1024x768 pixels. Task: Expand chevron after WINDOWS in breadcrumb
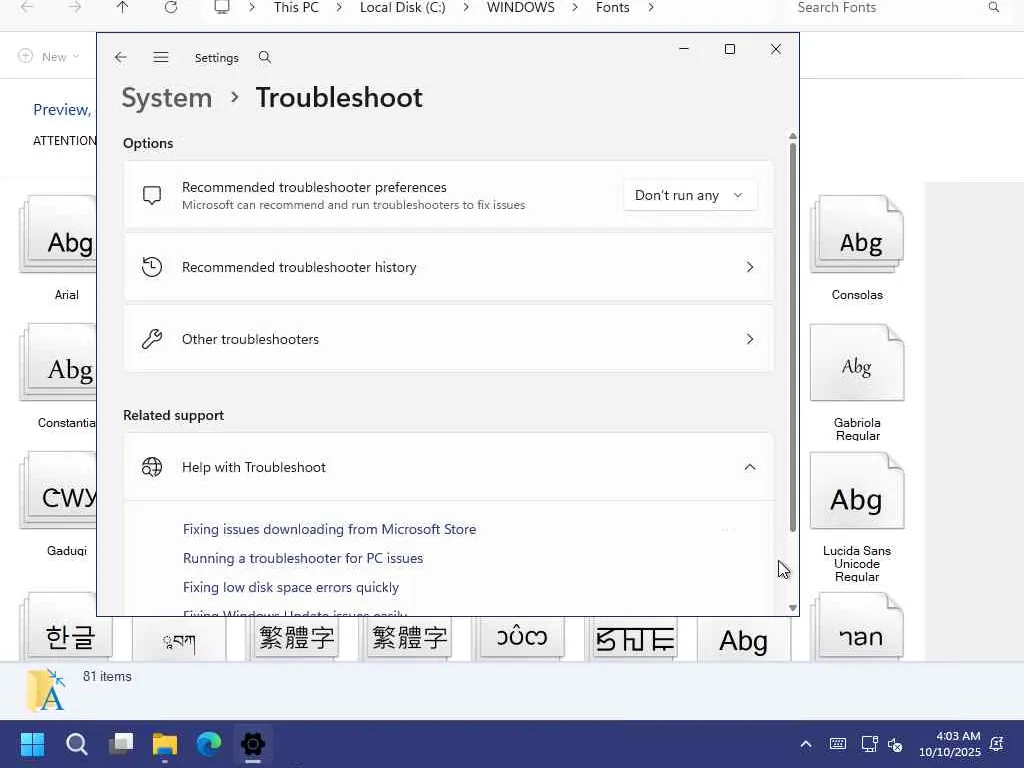point(575,7)
